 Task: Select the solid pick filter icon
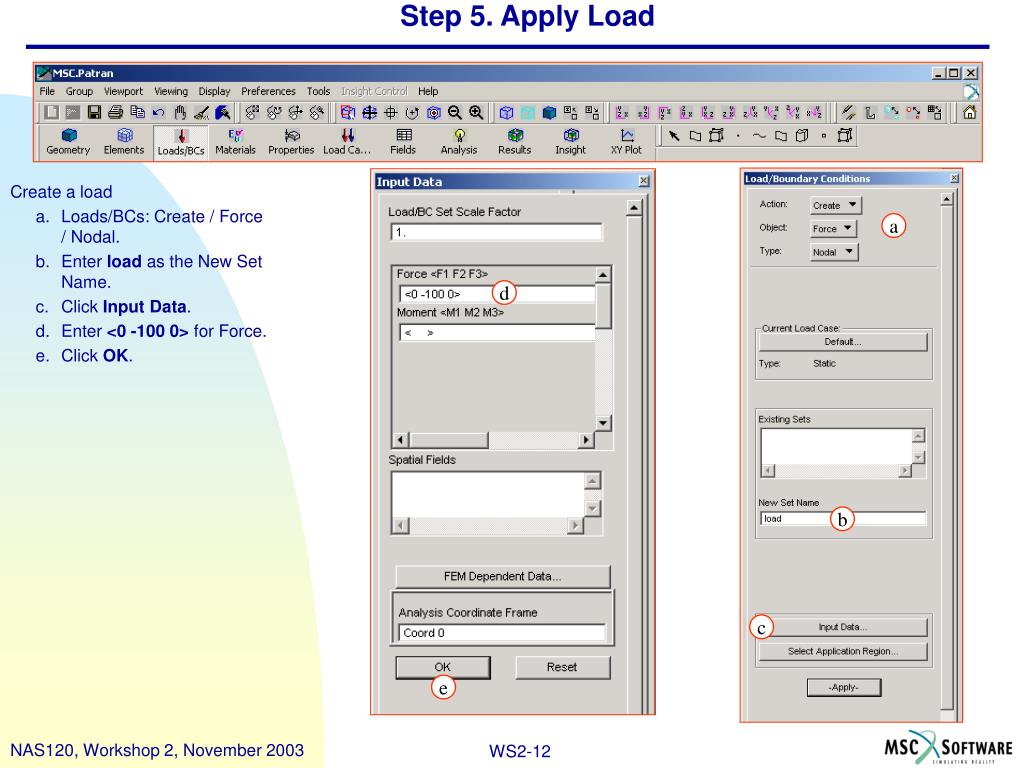[x=802, y=136]
